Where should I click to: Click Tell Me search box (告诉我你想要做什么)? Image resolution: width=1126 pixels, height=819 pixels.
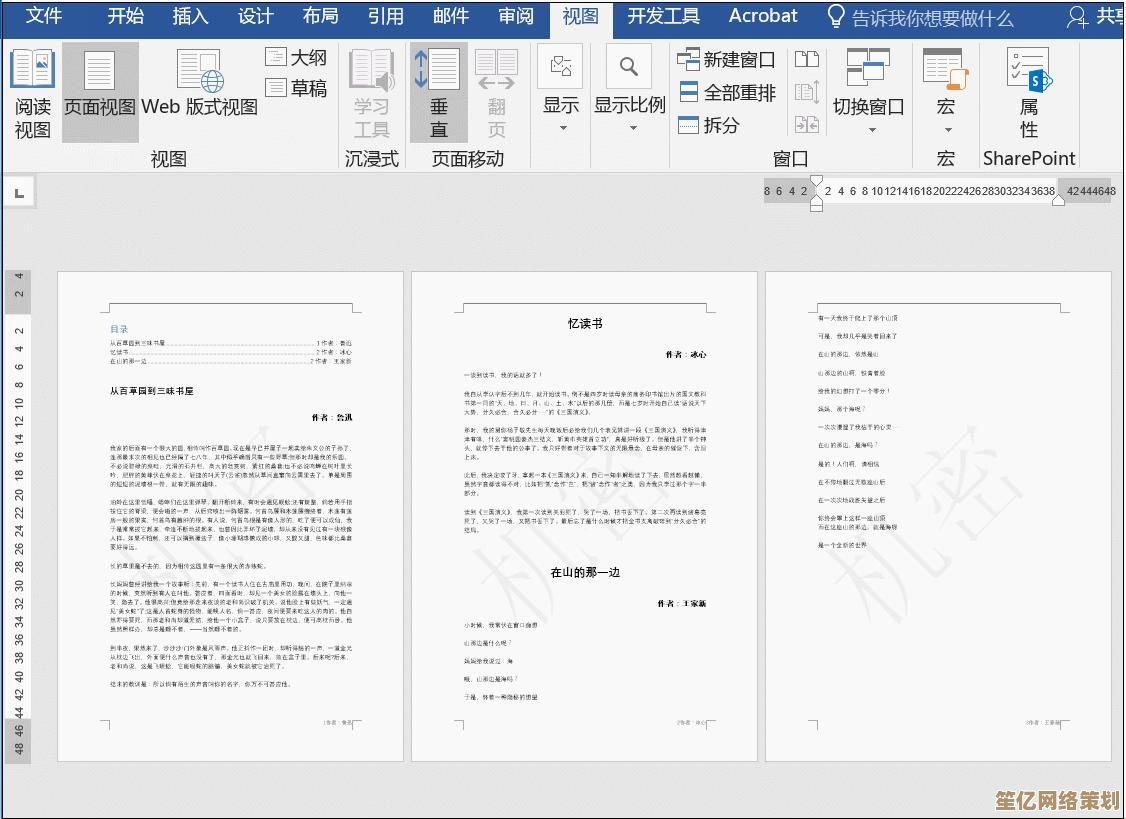tap(920, 18)
